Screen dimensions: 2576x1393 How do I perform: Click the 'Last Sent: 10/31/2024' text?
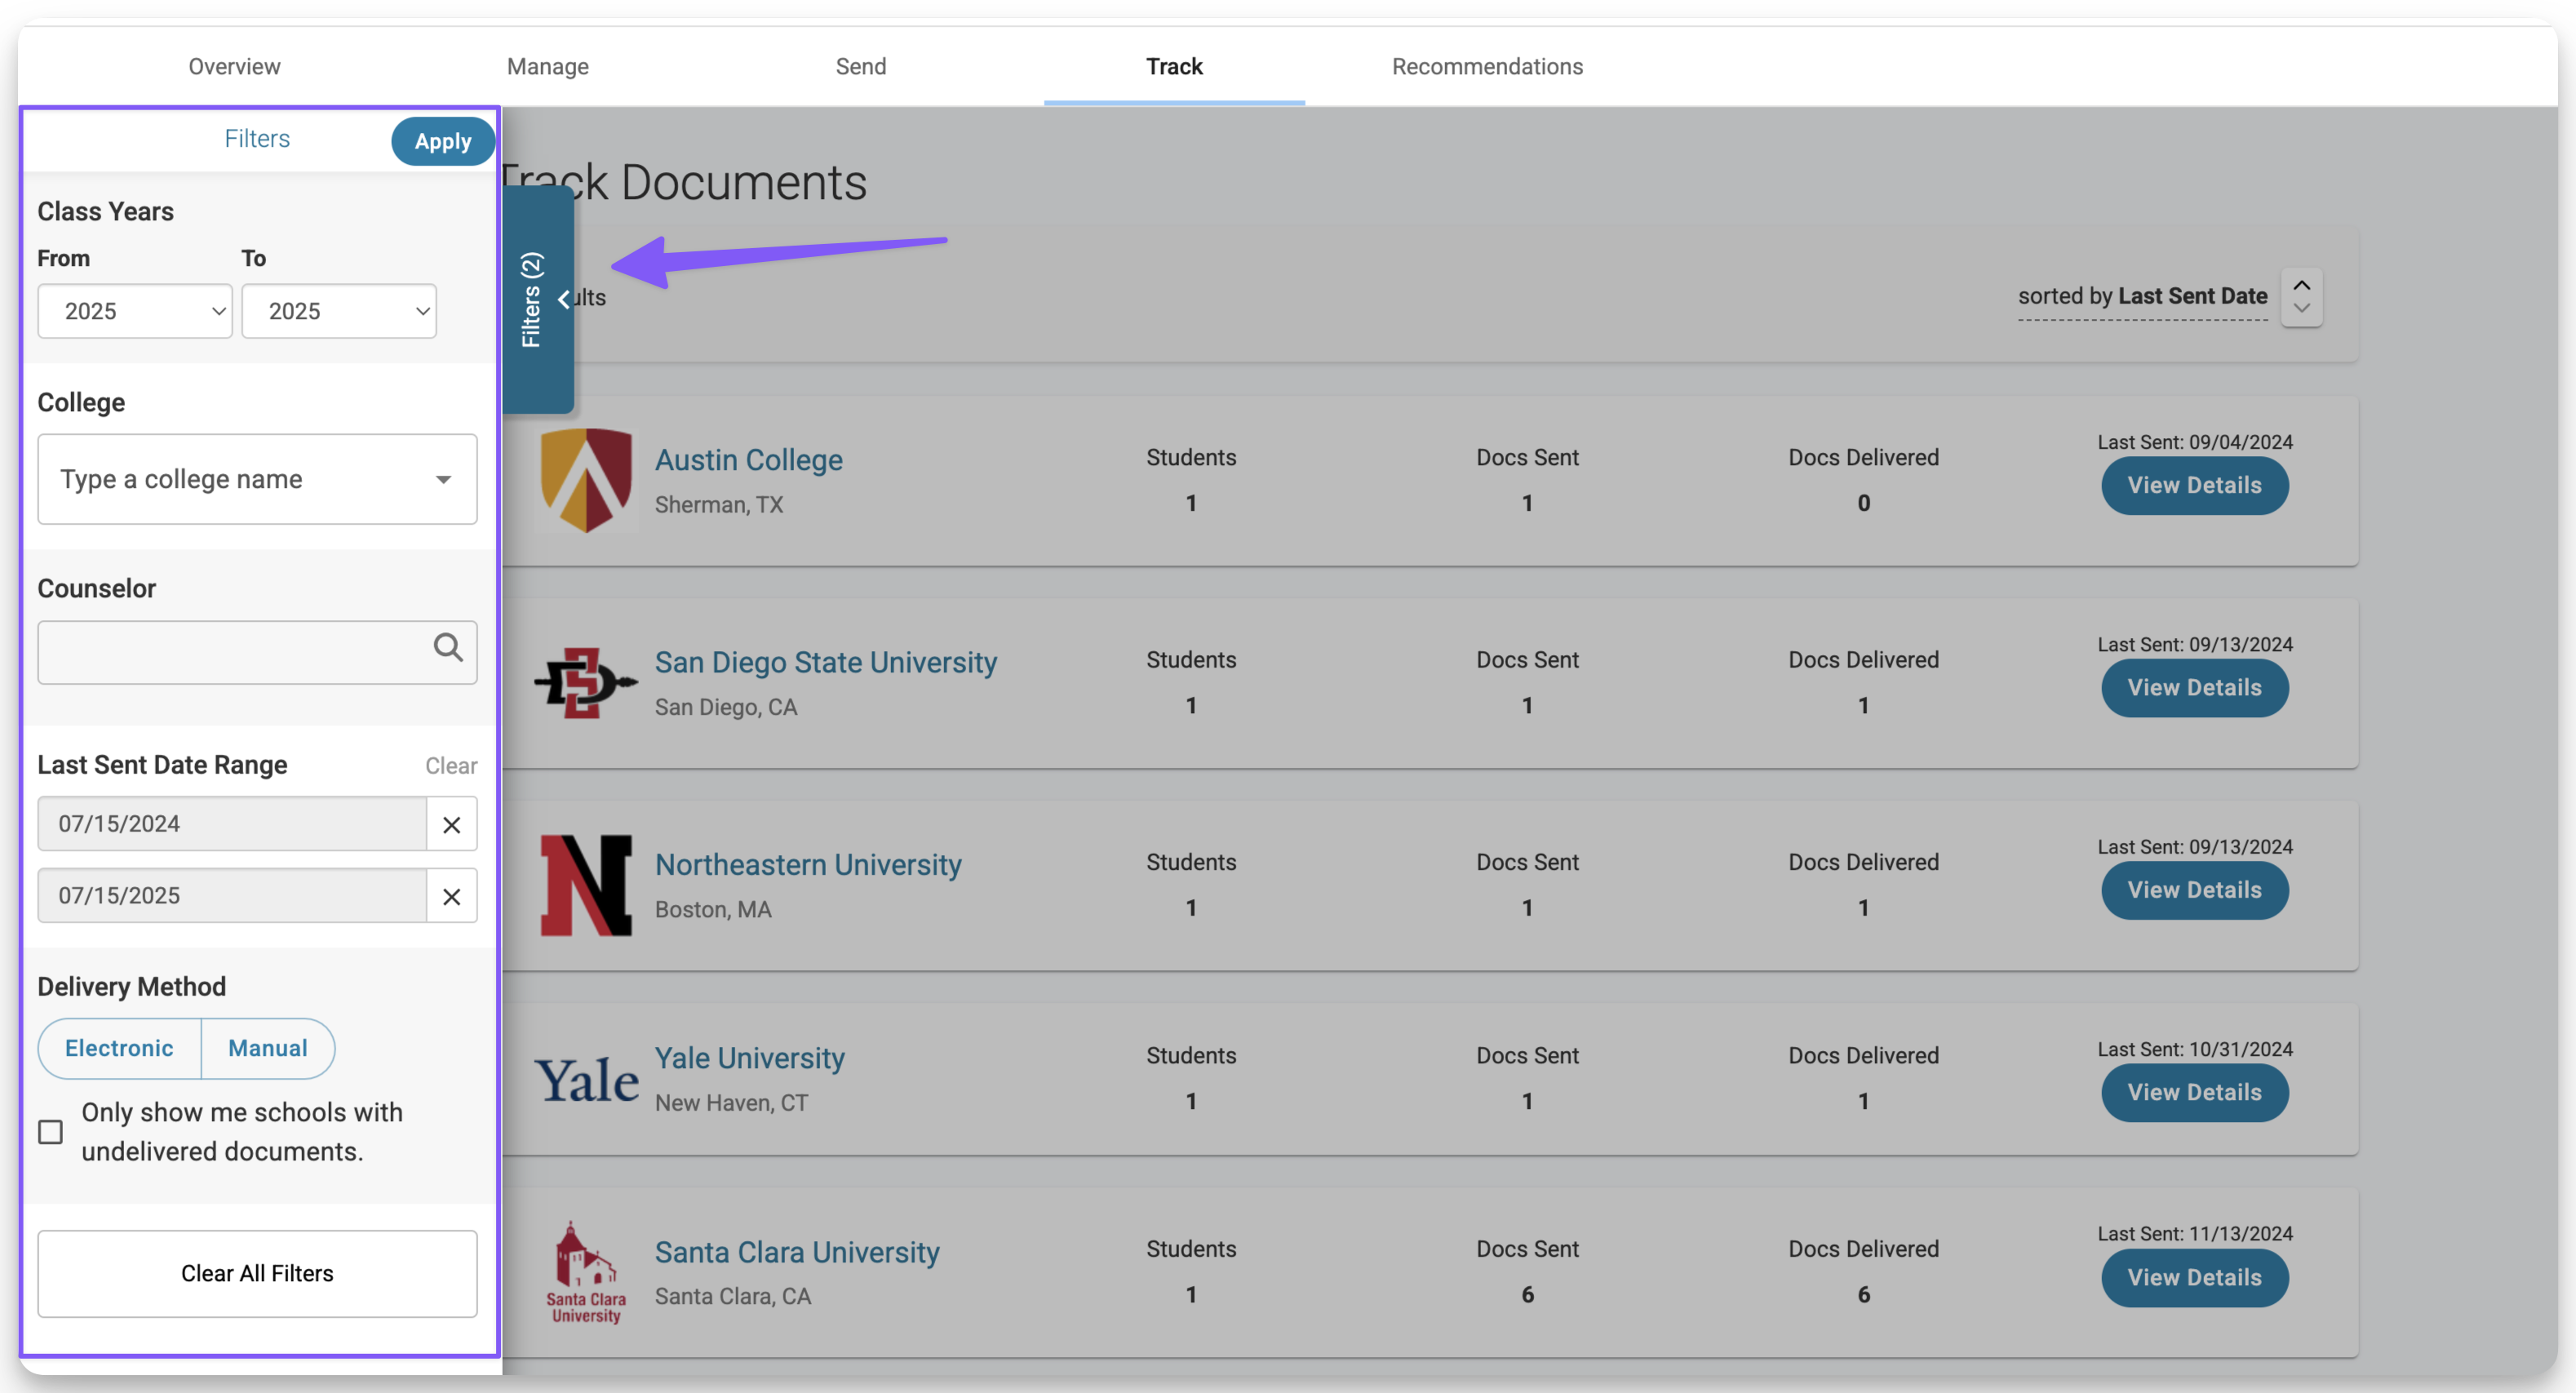click(x=2194, y=1049)
